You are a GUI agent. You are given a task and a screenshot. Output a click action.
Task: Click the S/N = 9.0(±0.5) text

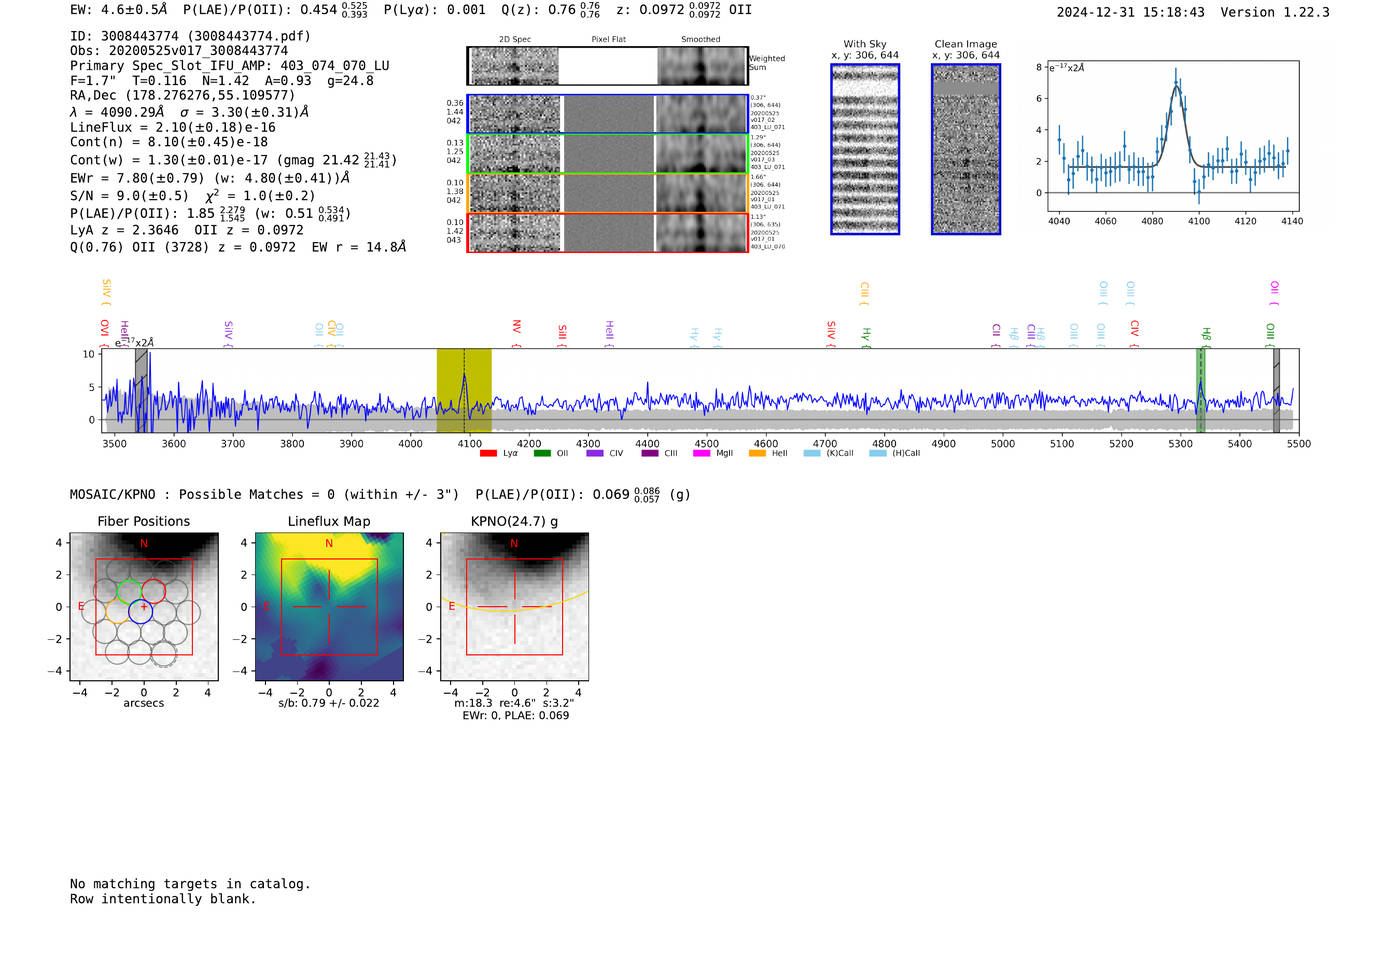click(129, 196)
